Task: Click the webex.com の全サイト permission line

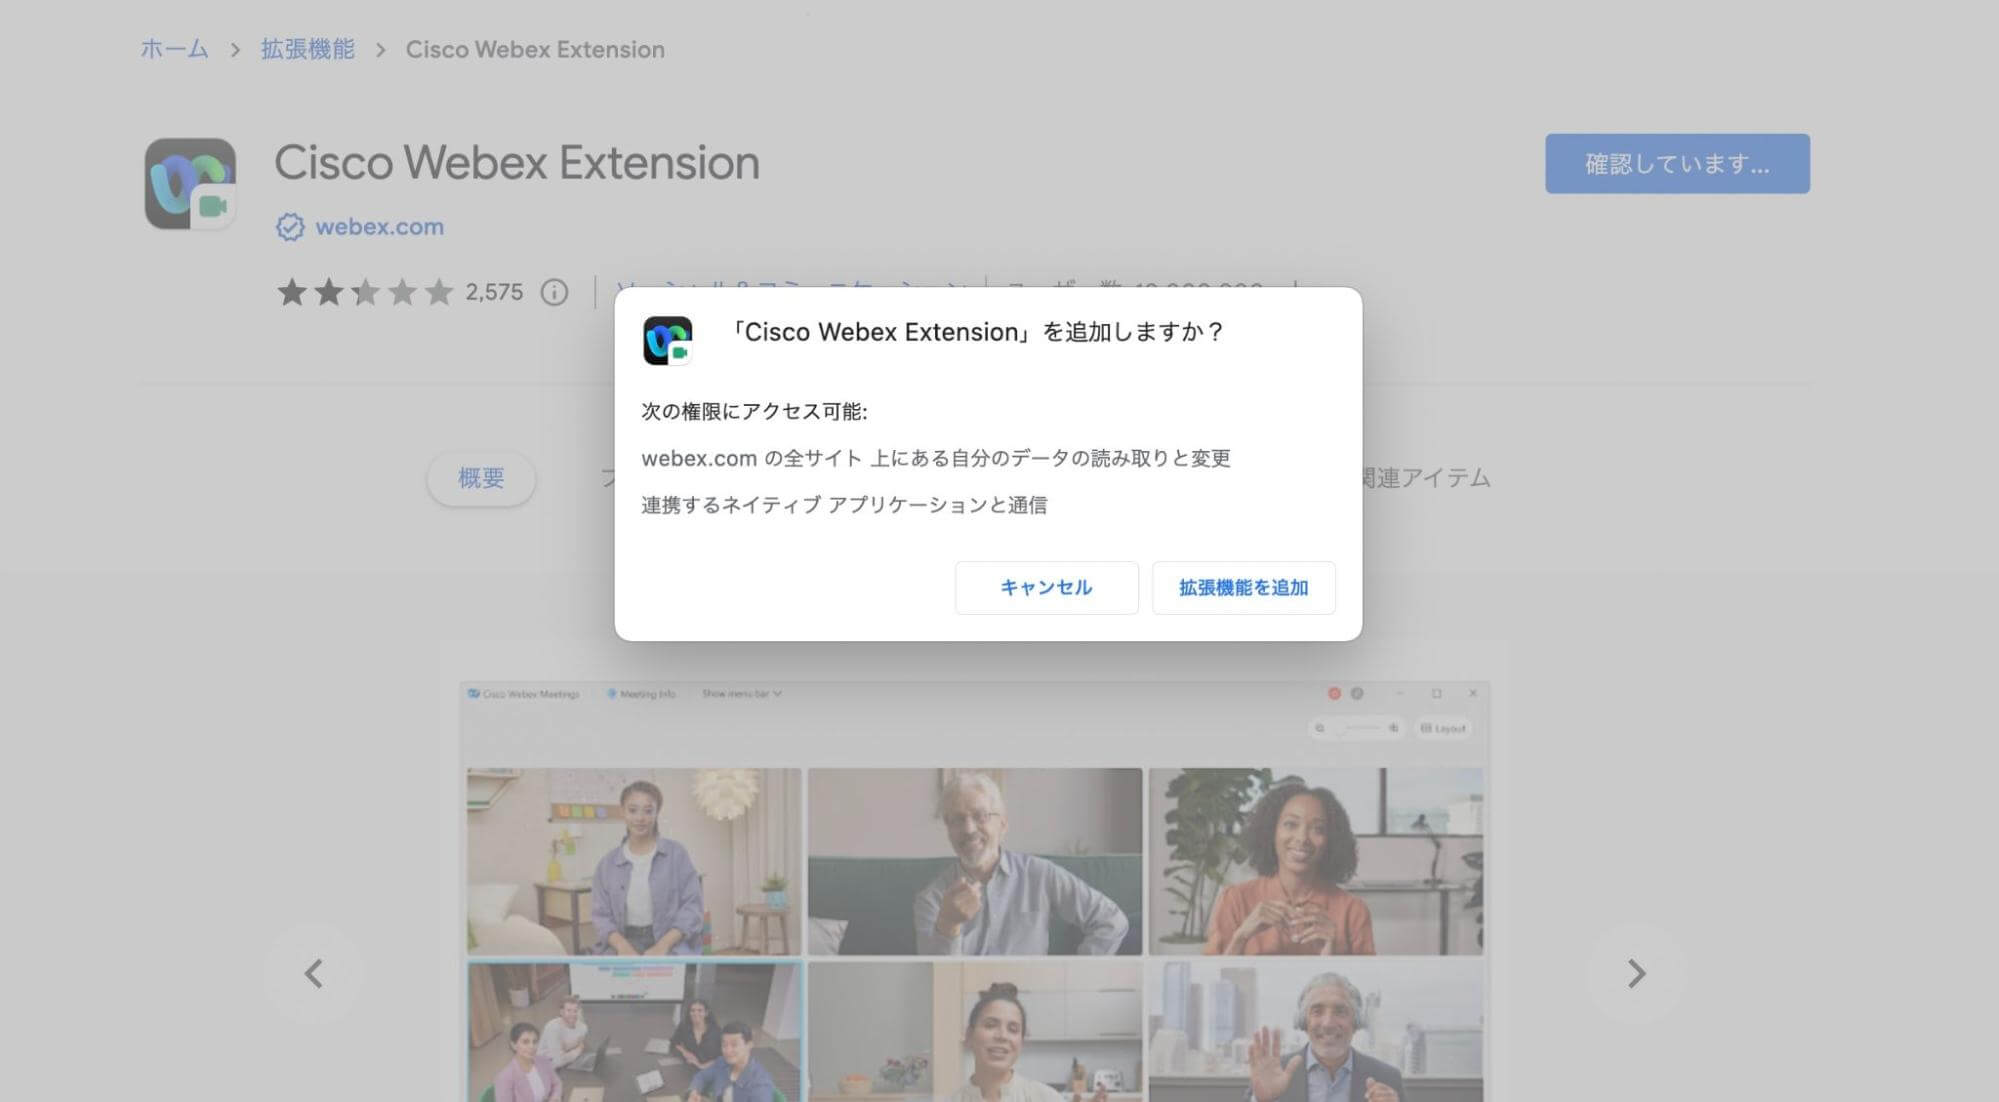Action: pyautogui.click(x=936, y=458)
